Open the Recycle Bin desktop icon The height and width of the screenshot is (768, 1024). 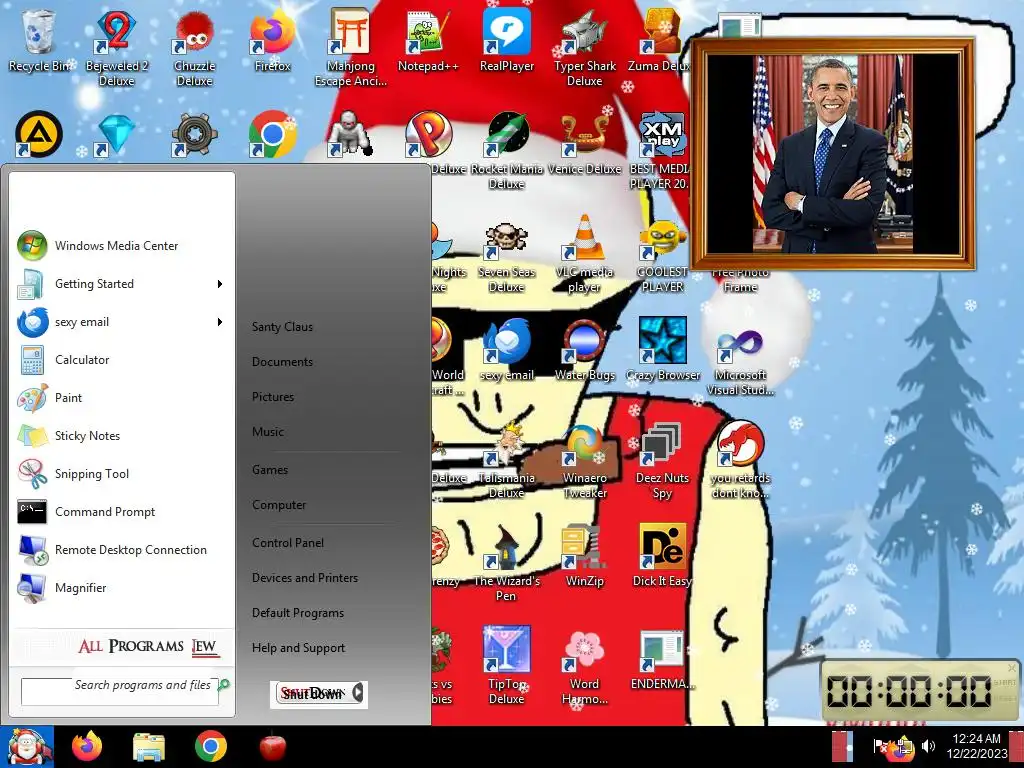(x=39, y=42)
